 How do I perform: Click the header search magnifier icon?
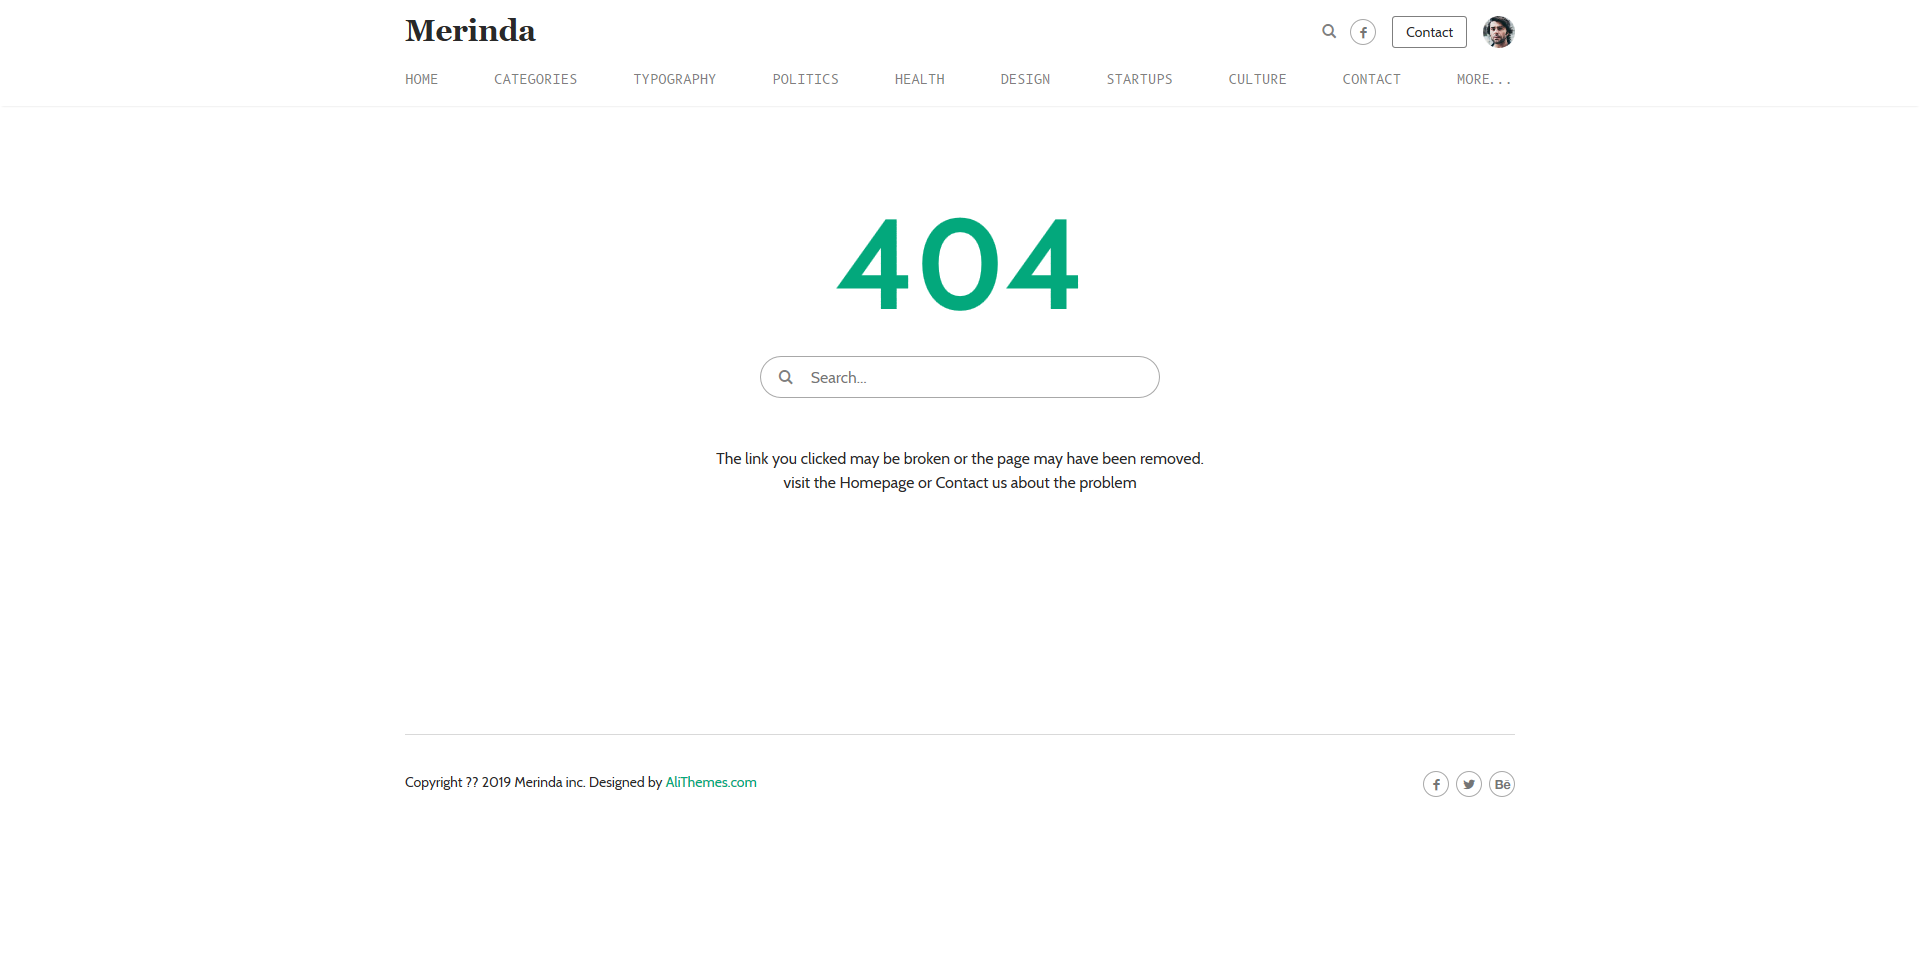(x=1329, y=32)
